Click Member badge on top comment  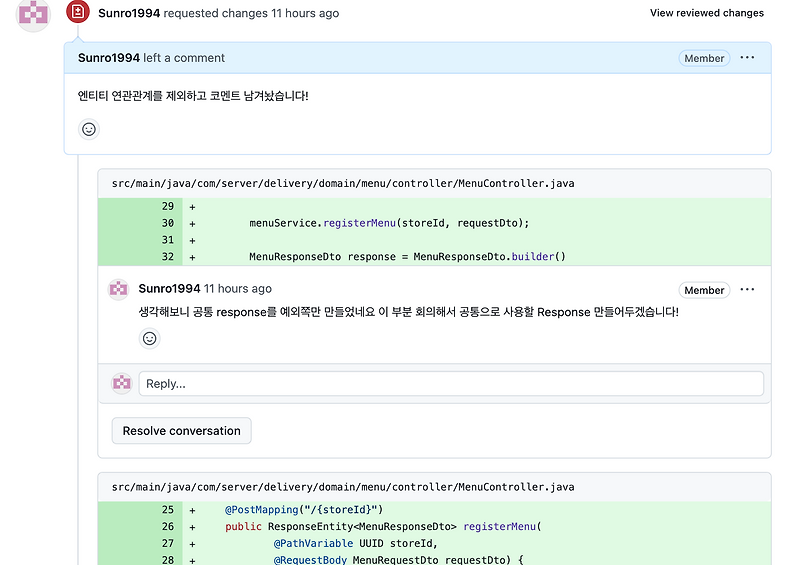pos(704,58)
